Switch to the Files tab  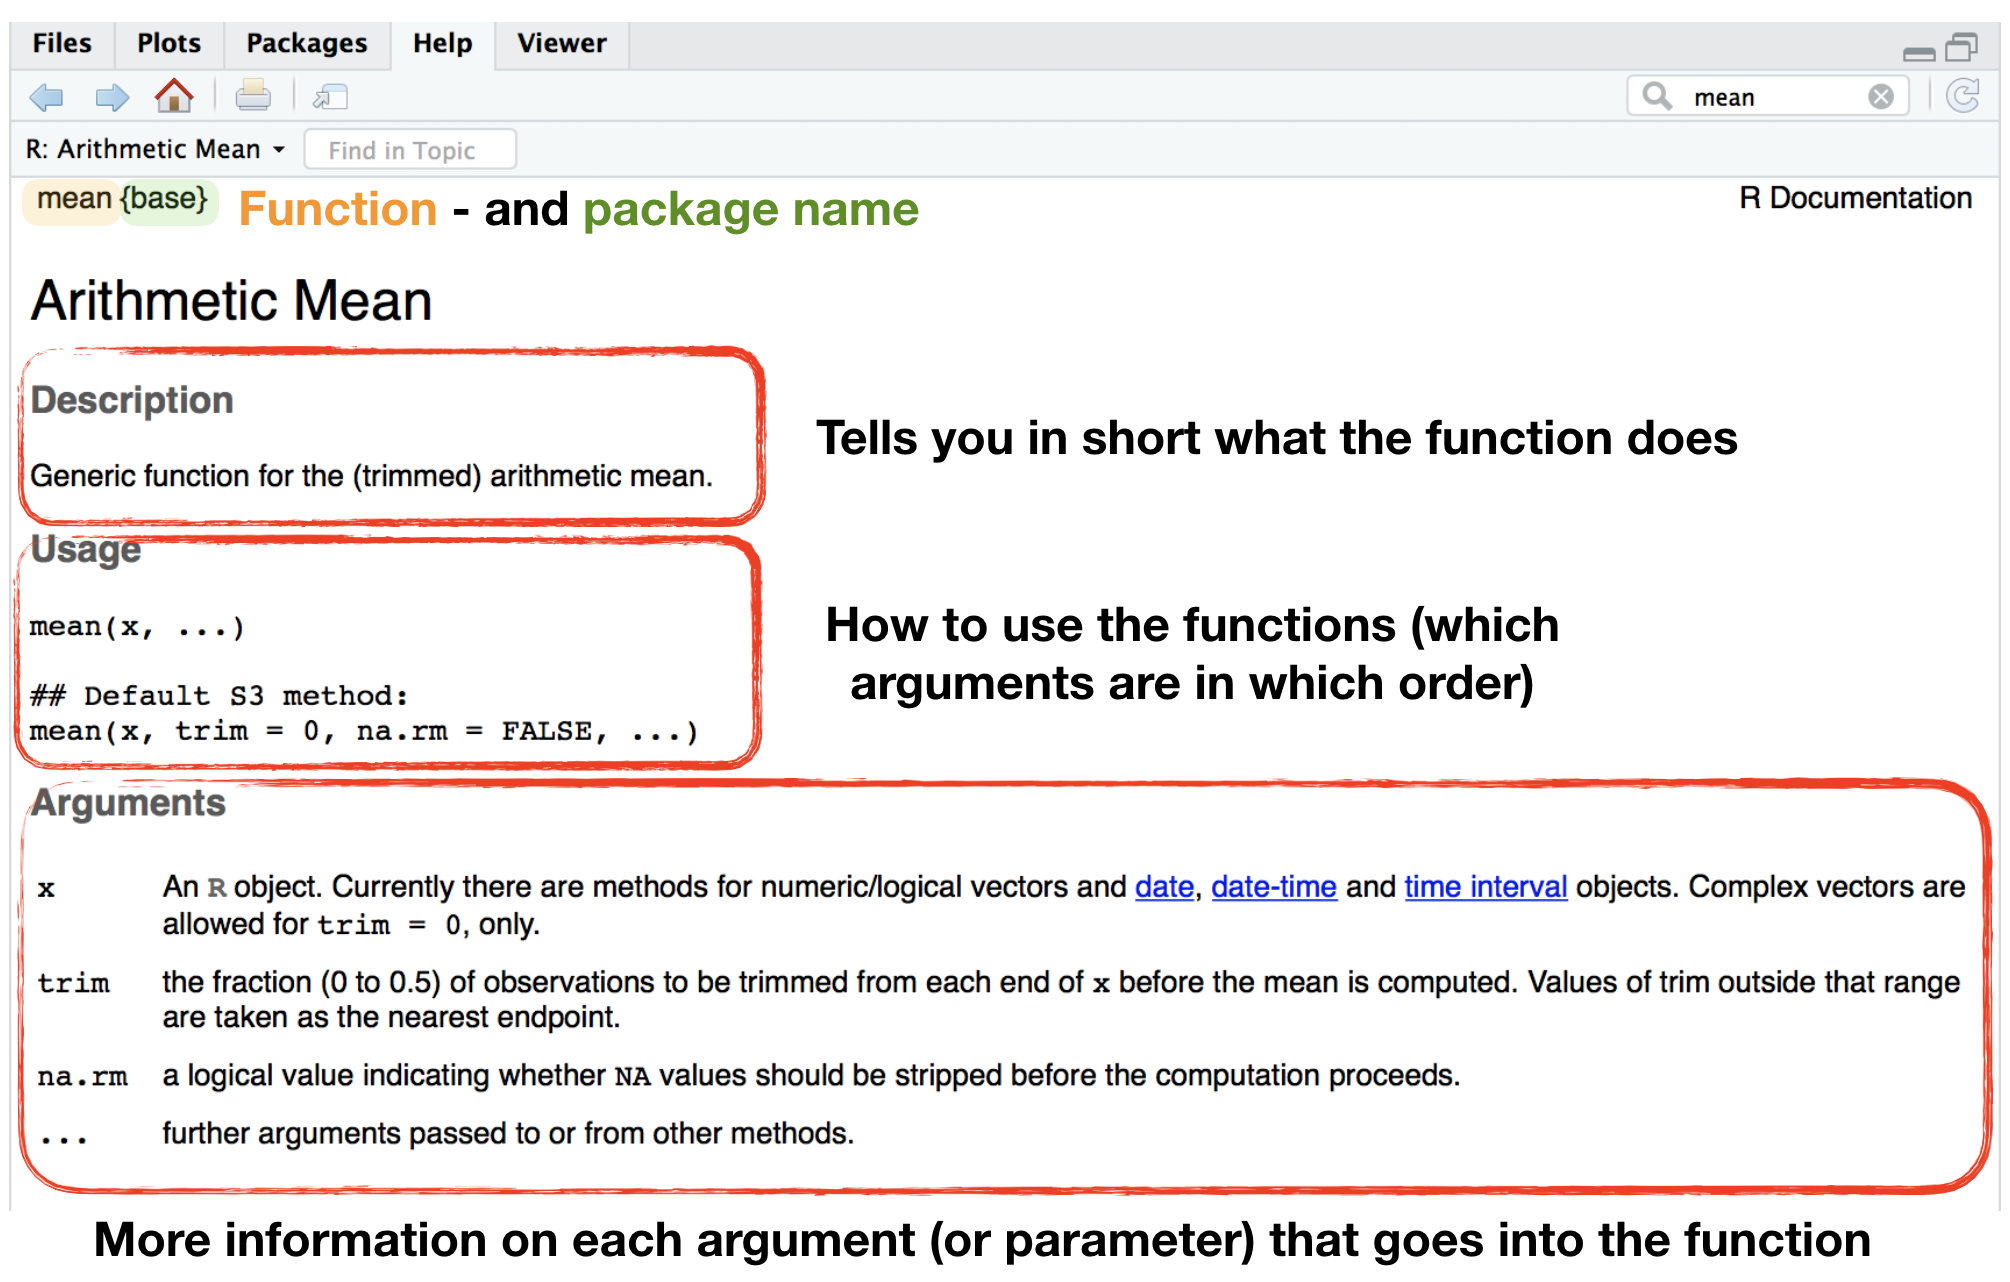62,43
